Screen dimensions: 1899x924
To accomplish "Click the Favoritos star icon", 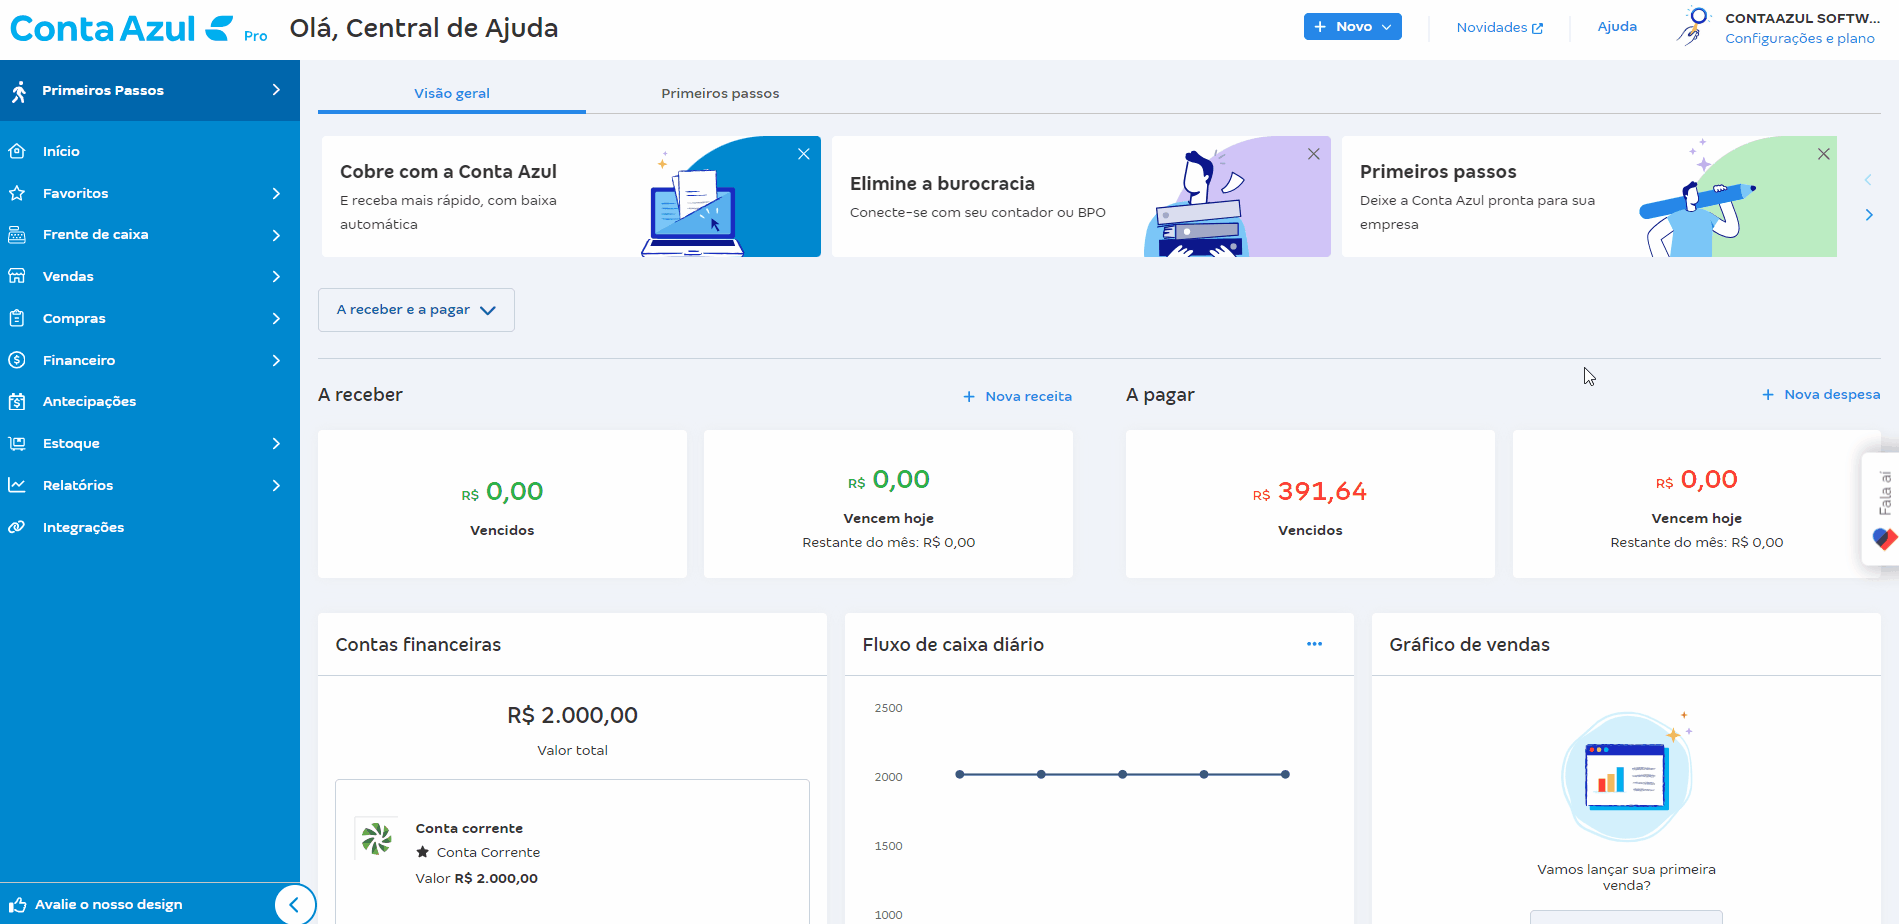I will (17, 193).
